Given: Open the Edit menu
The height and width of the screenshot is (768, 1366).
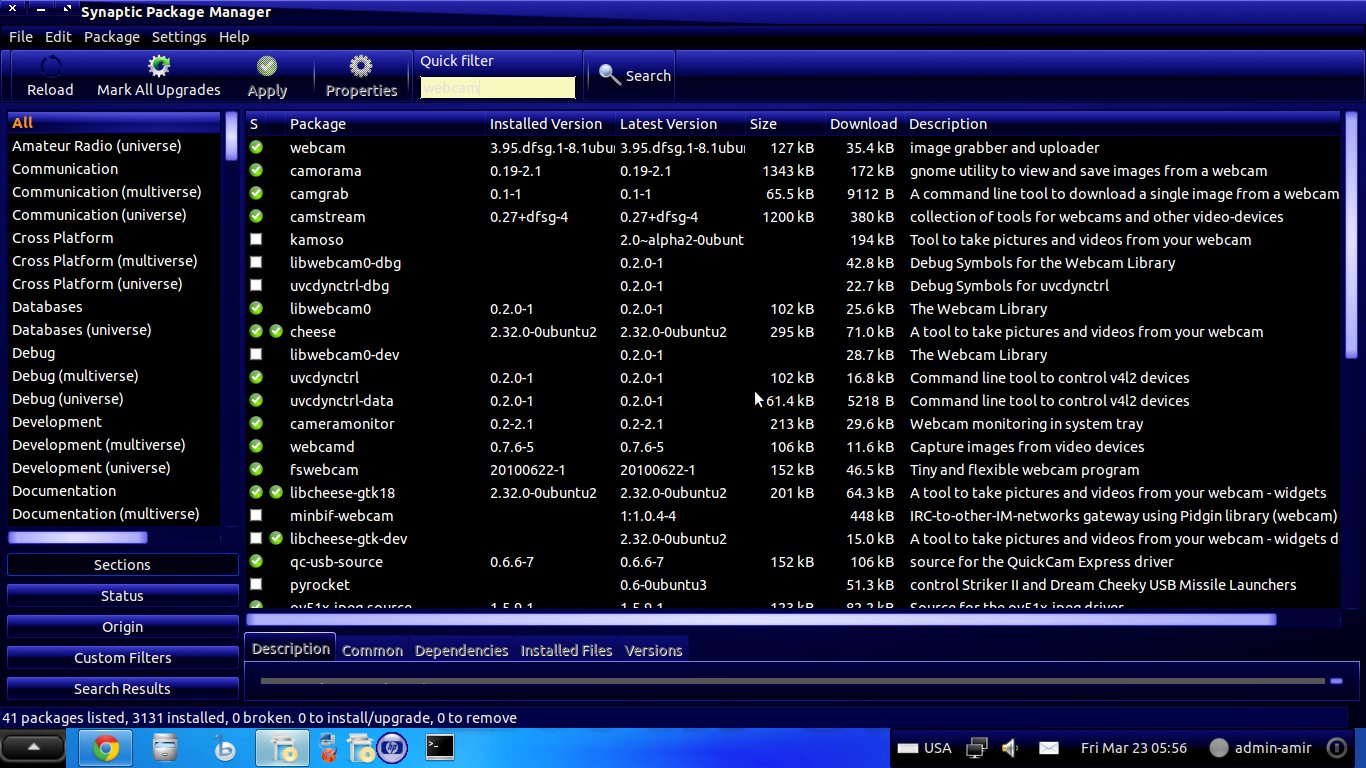Looking at the screenshot, I should [x=58, y=37].
